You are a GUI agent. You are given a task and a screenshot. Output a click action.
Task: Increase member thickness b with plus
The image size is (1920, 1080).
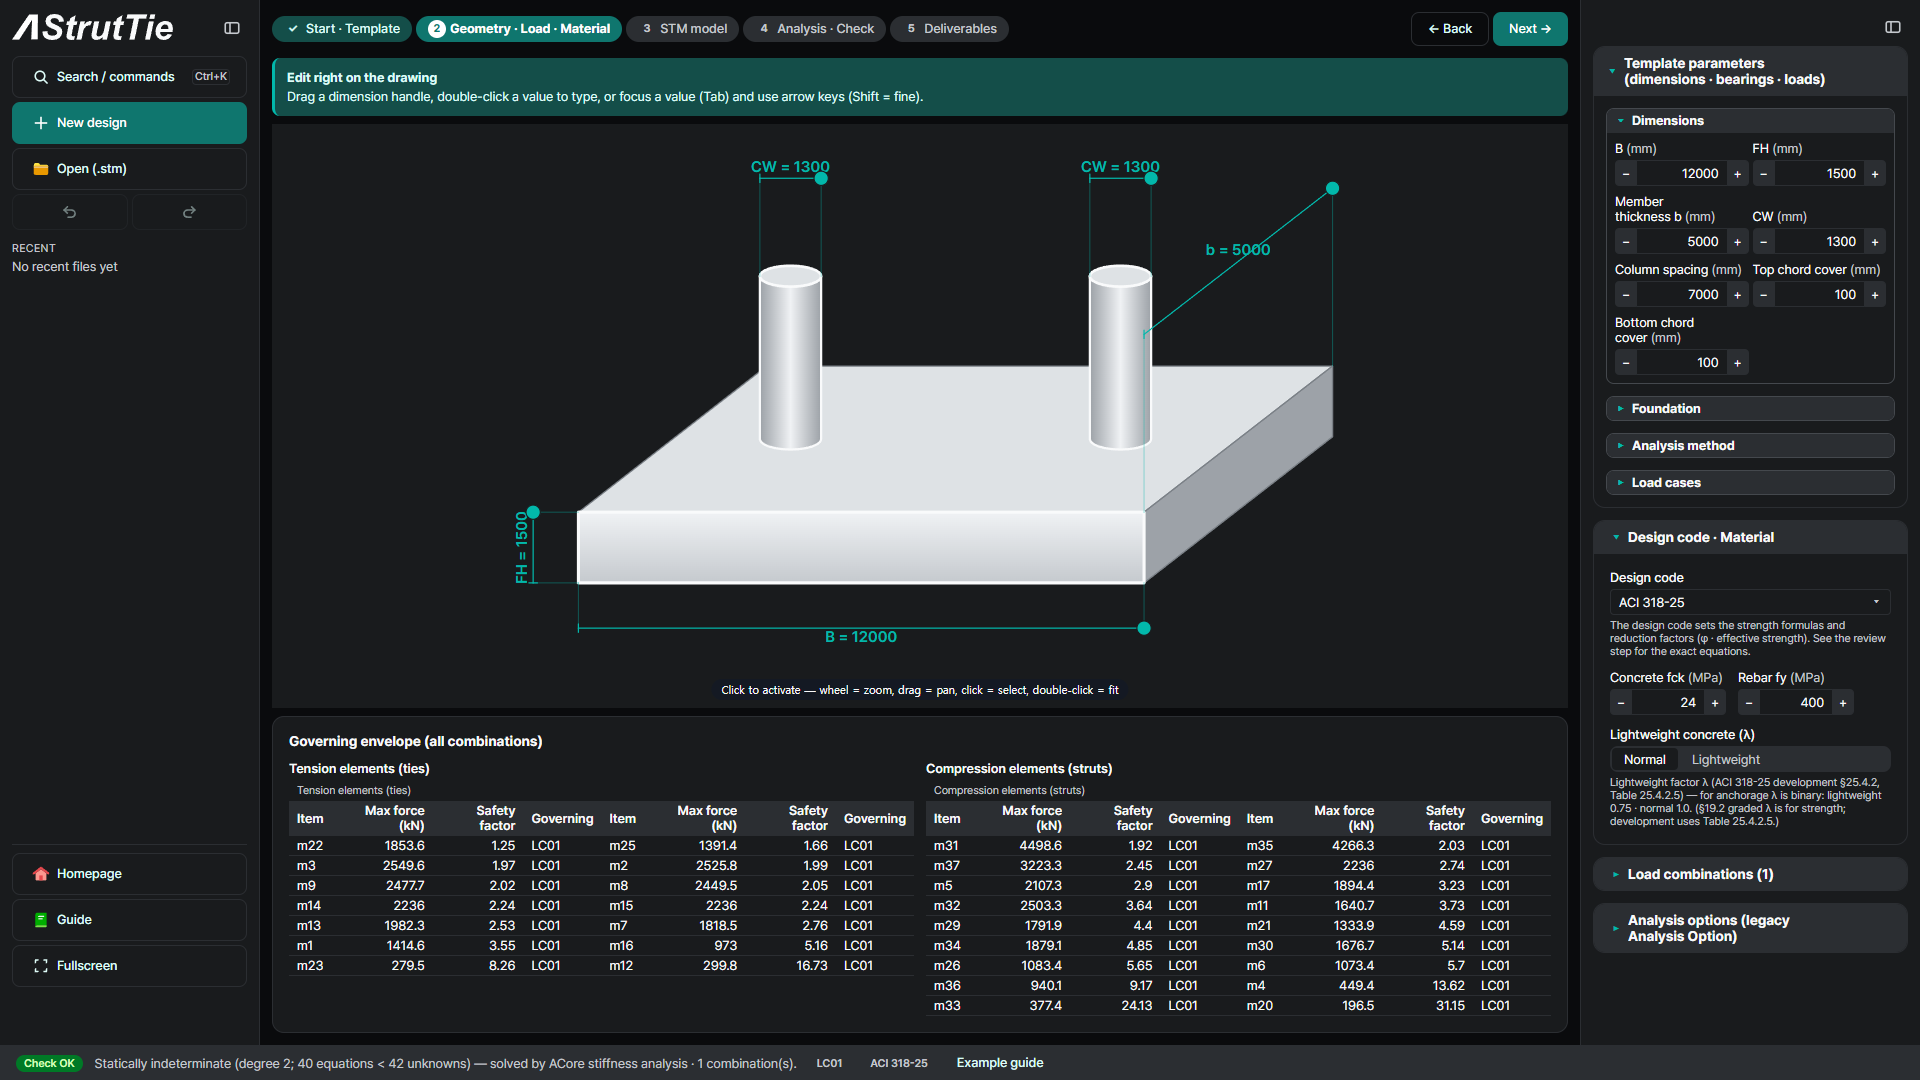(x=1738, y=242)
